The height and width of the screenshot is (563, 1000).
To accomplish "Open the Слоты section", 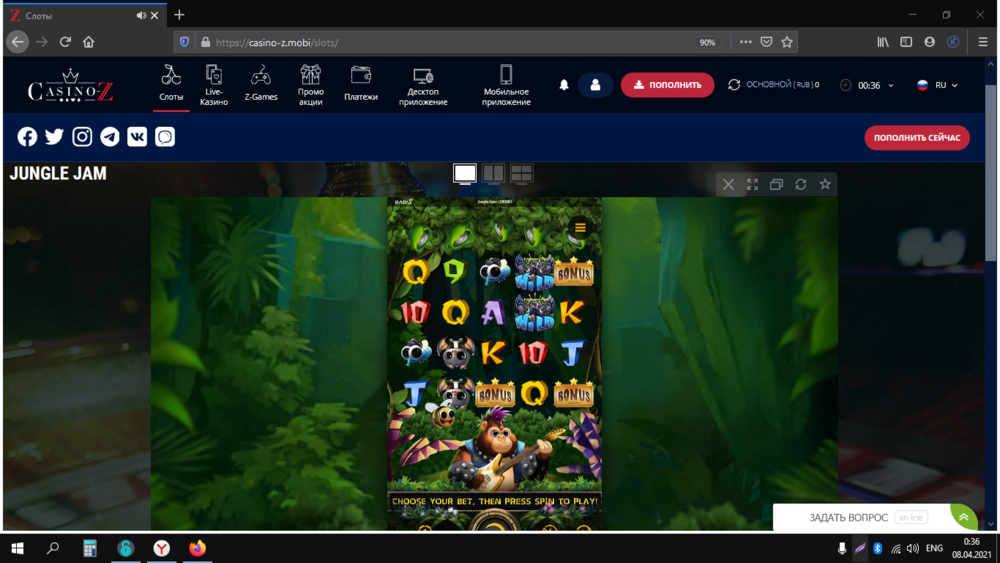I will pyautogui.click(x=171, y=84).
